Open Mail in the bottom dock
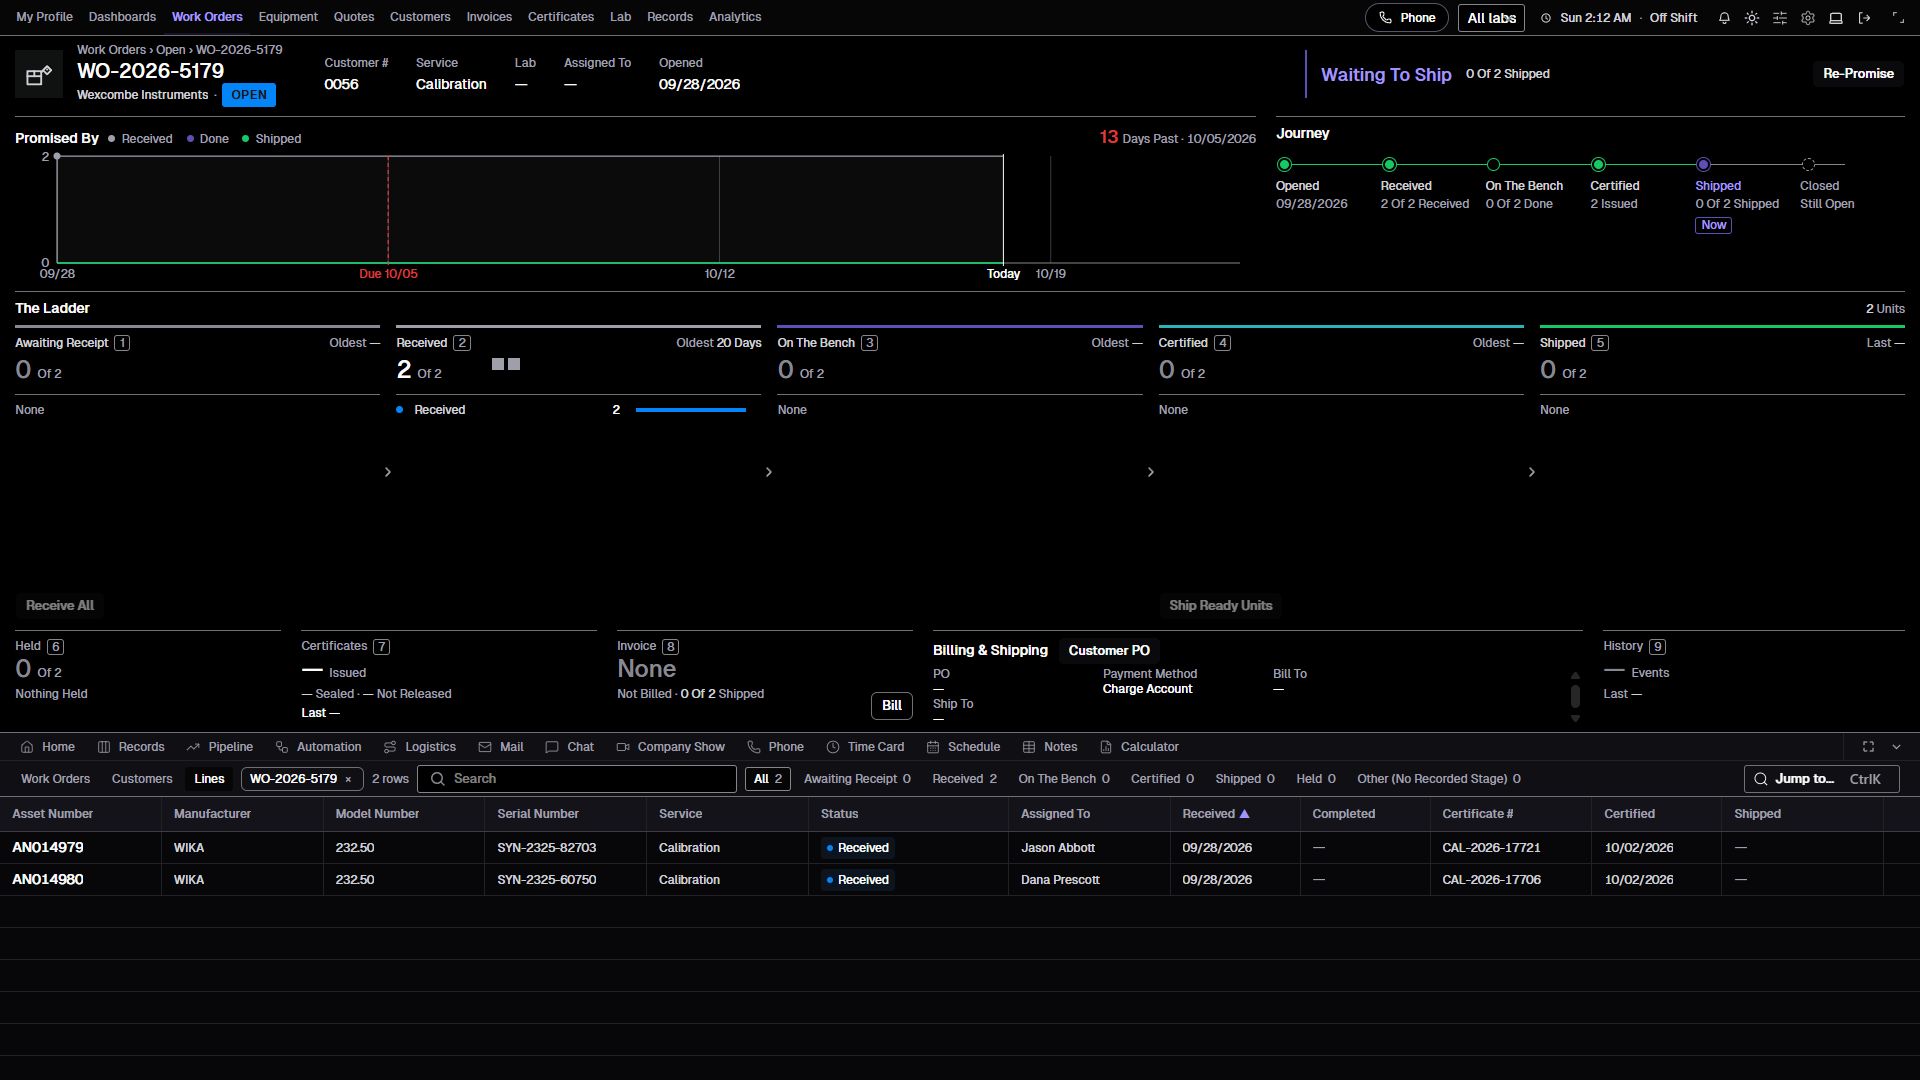 pyautogui.click(x=501, y=747)
